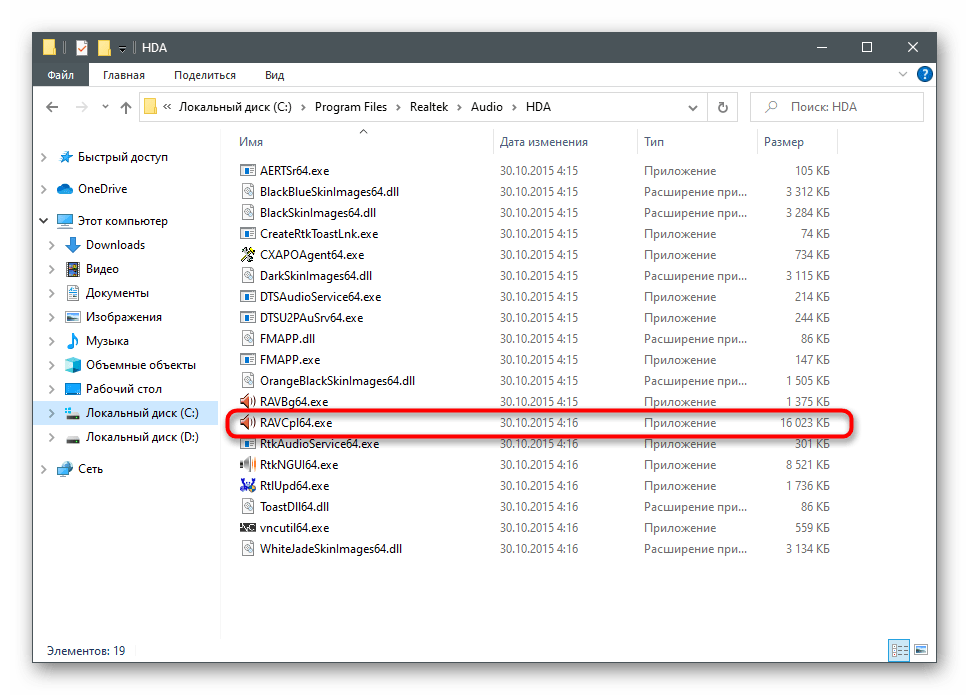The height and width of the screenshot is (695, 969).
Task: Click the vncutil64.exe file icon
Action: point(248,528)
